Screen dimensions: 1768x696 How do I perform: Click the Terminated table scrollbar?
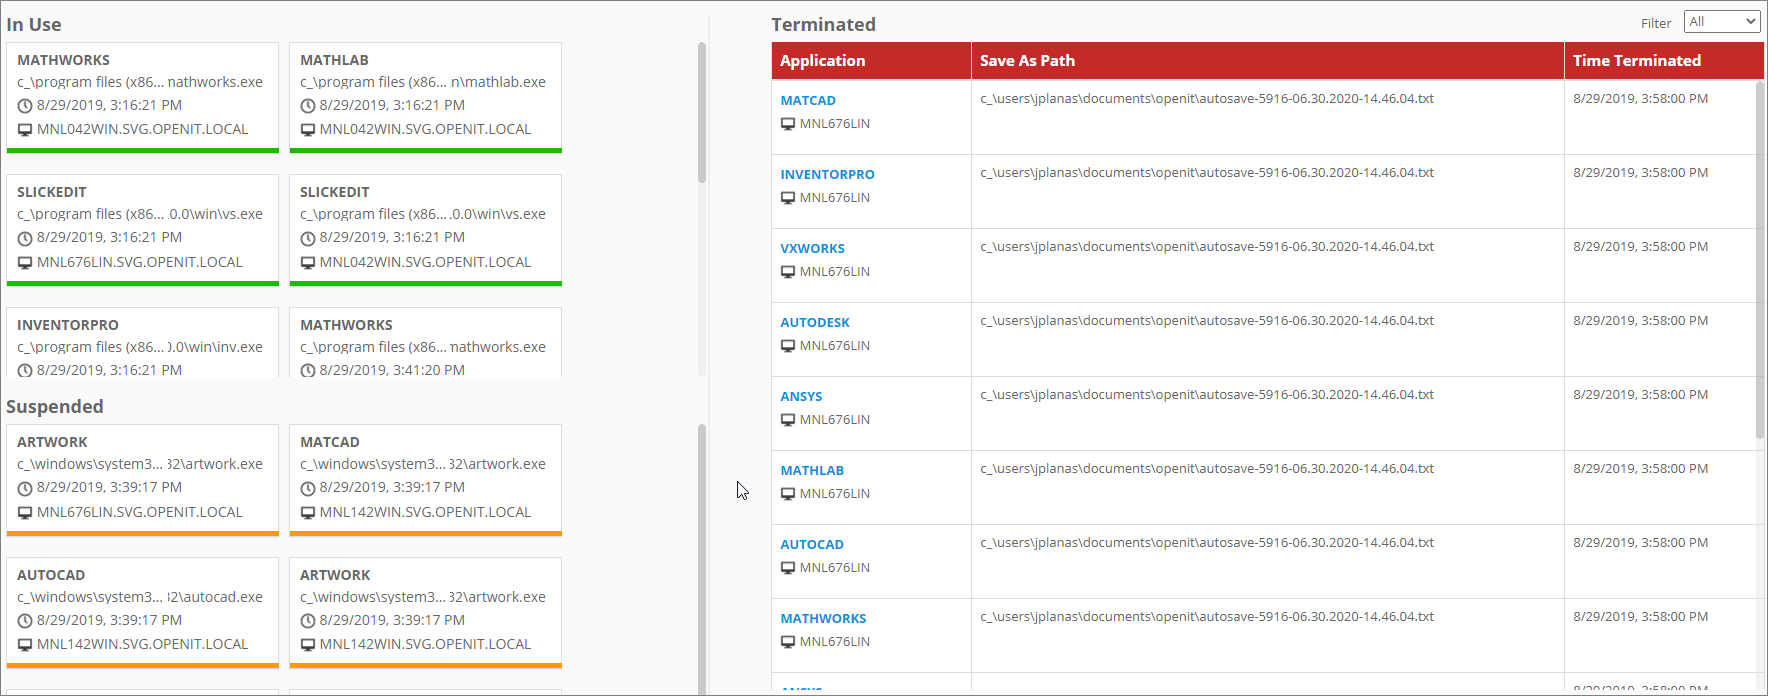[1760, 260]
